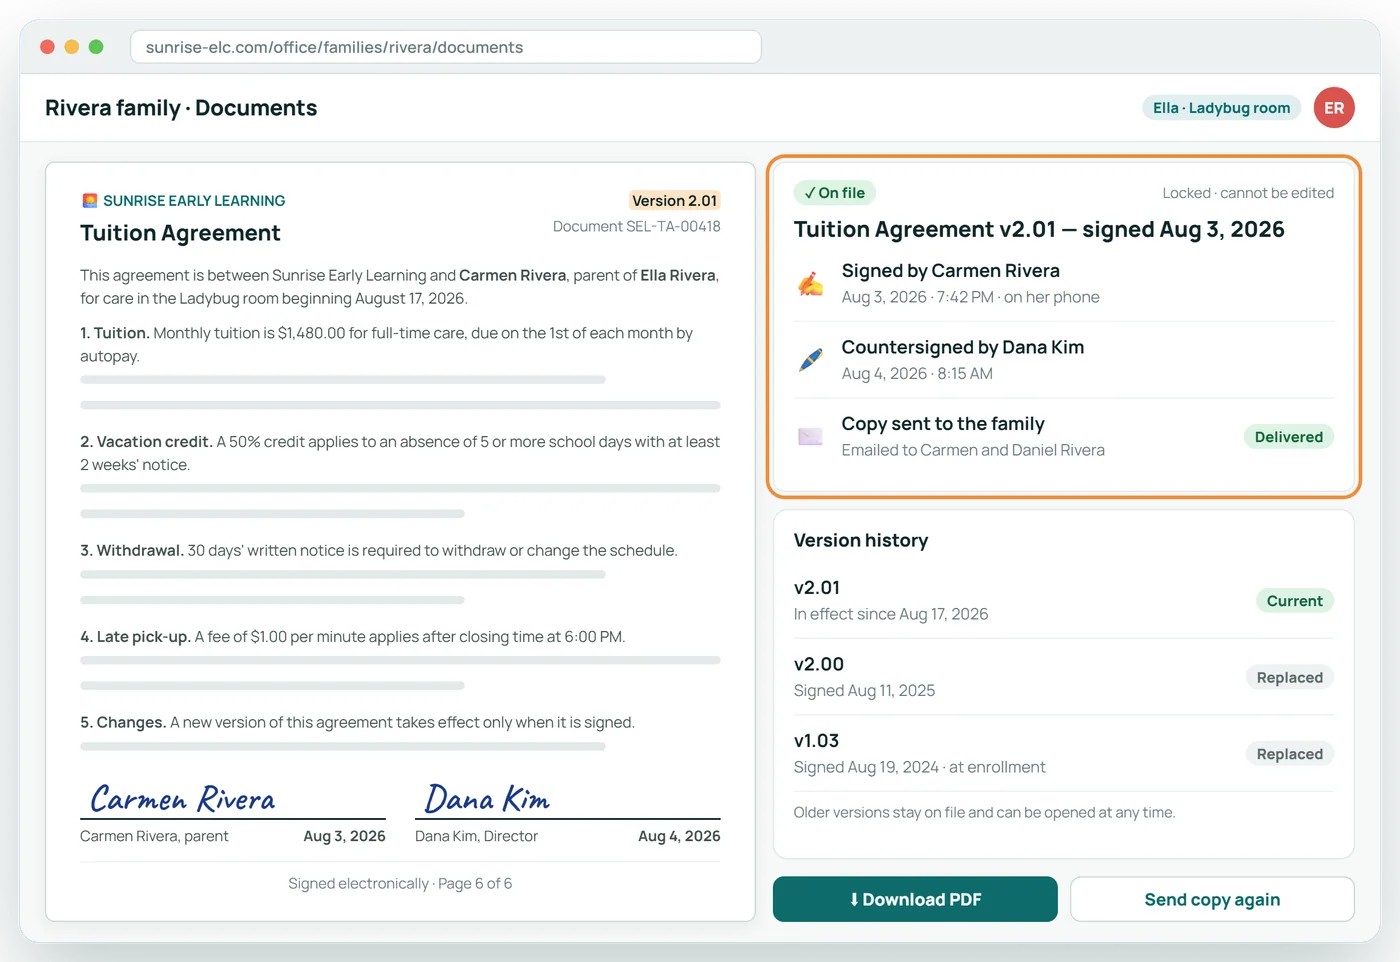Click the Replaced badge for v2.00
The height and width of the screenshot is (962, 1400).
1289,678
